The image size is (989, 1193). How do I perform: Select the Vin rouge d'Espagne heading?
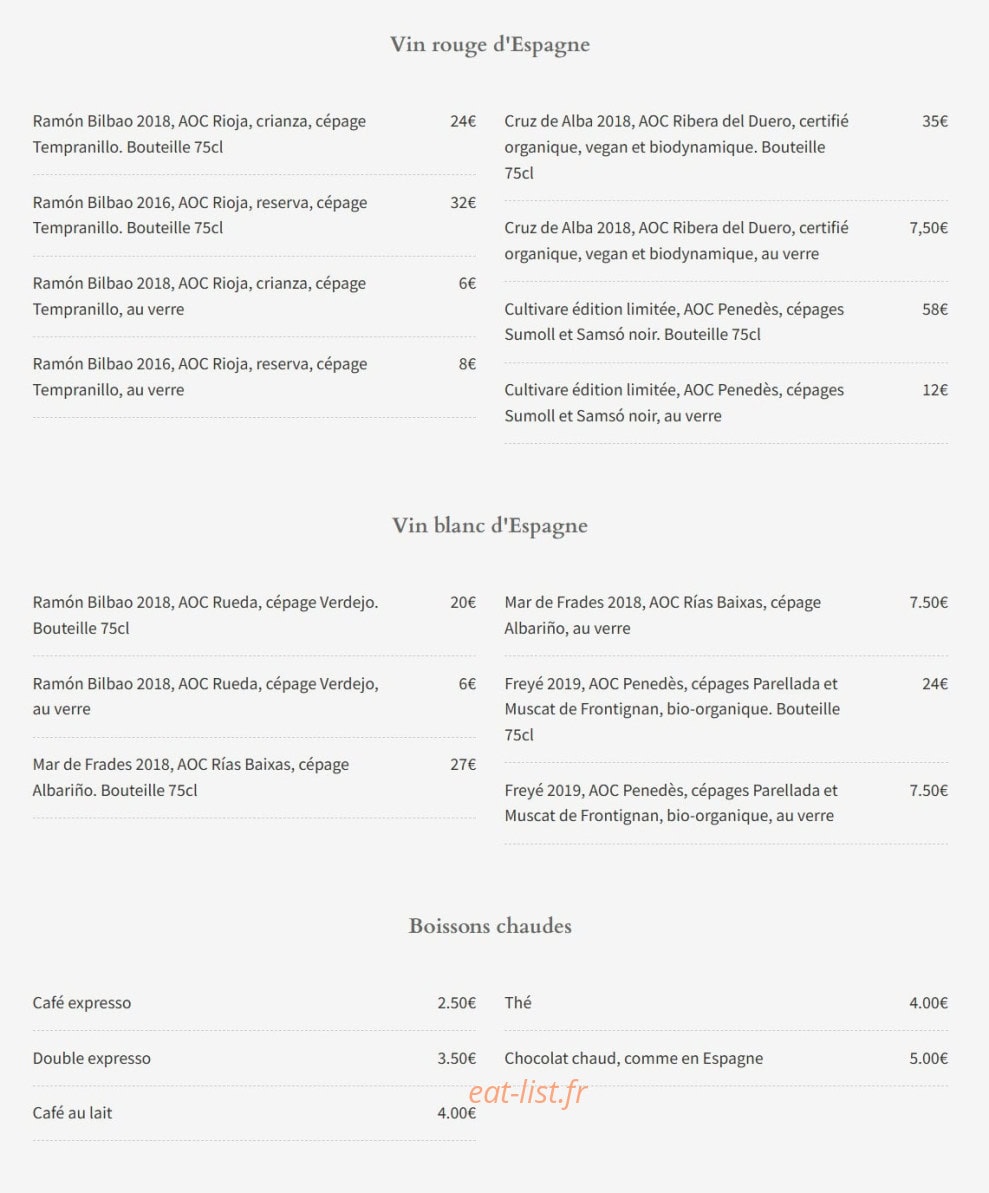point(490,45)
